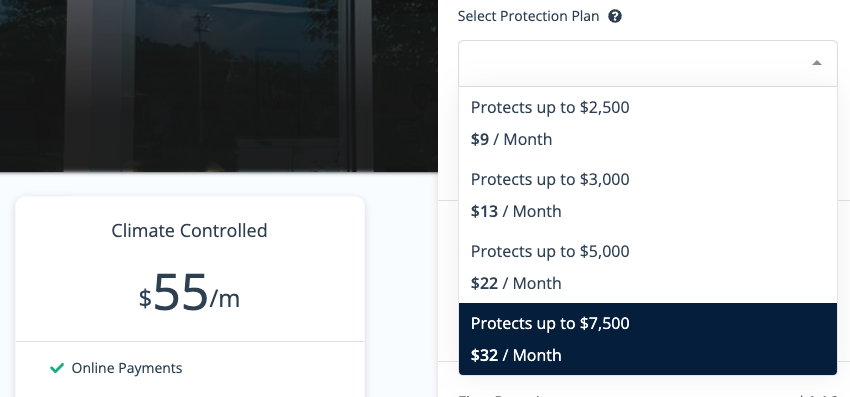Choose the Protects up to $3,000 plan
Viewport: 850px width, 397px height.
[x=648, y=195]
